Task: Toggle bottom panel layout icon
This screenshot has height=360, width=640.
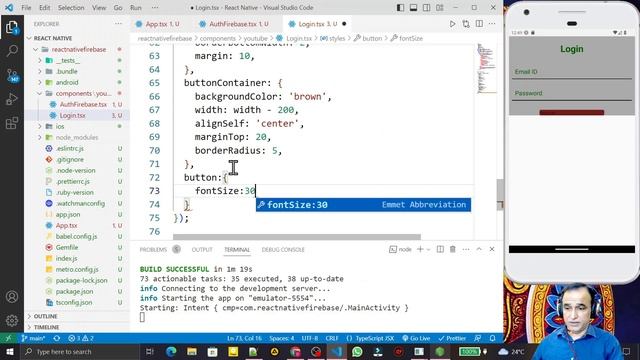Action: 413,8
